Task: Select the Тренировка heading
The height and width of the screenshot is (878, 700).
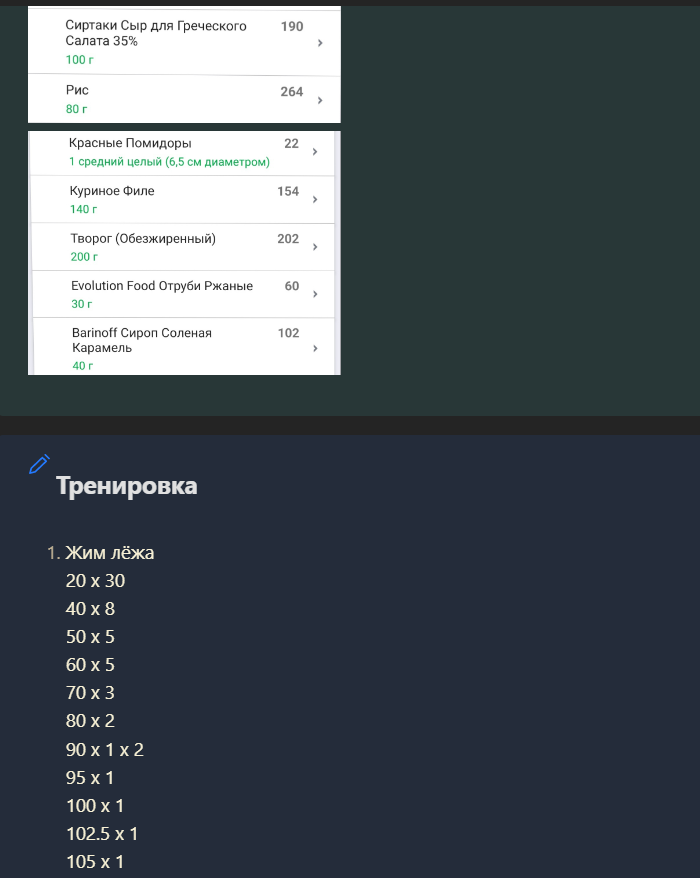Action: (127, 486)
